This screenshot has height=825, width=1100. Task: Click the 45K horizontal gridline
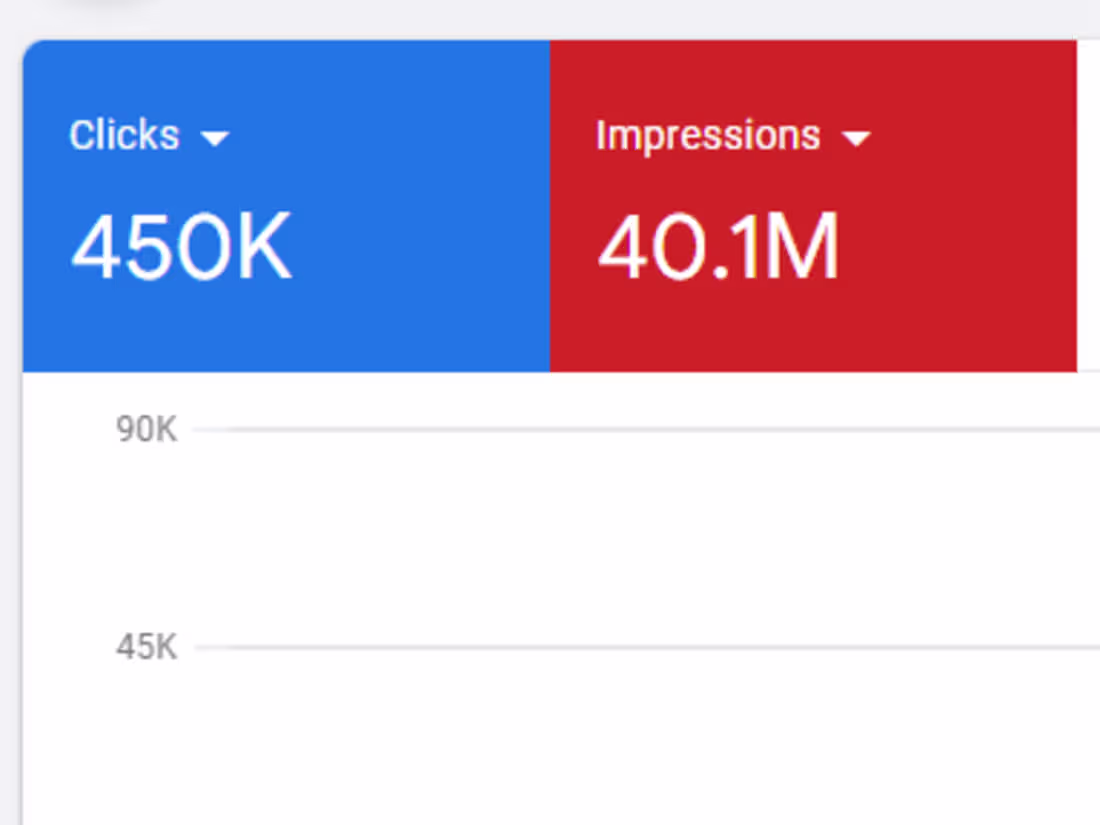pyautogui.click(x=640, y=648)
